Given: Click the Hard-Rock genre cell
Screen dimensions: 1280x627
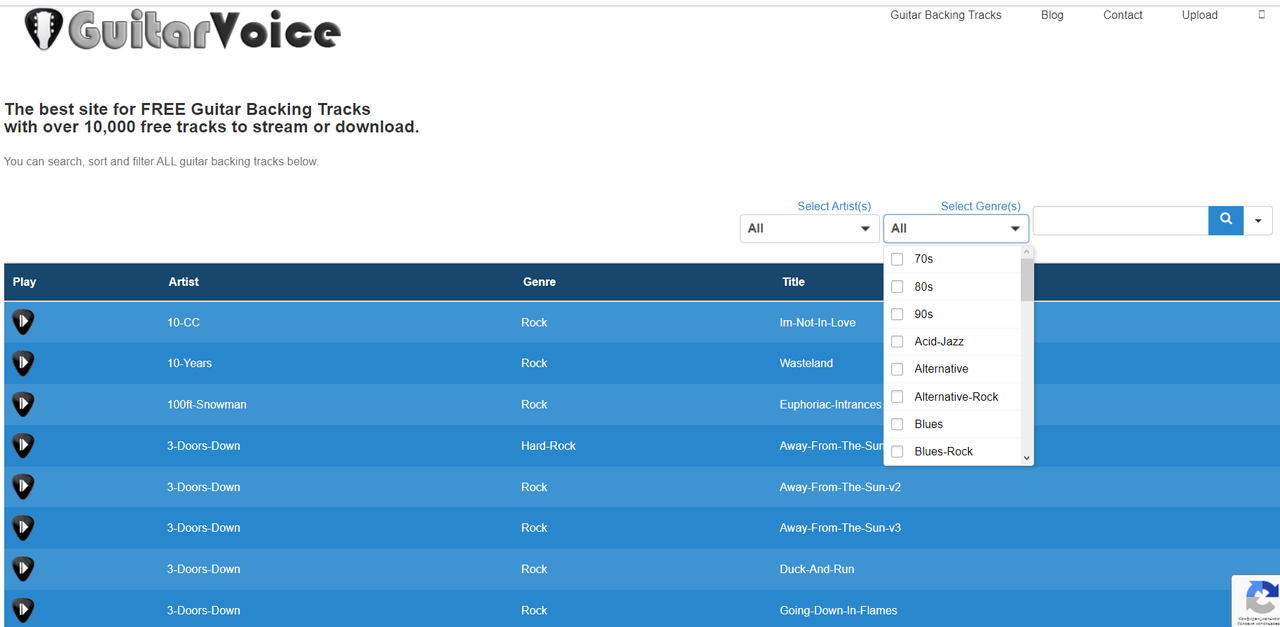Looking at the screenshot, I should click(x=548, y=445).
